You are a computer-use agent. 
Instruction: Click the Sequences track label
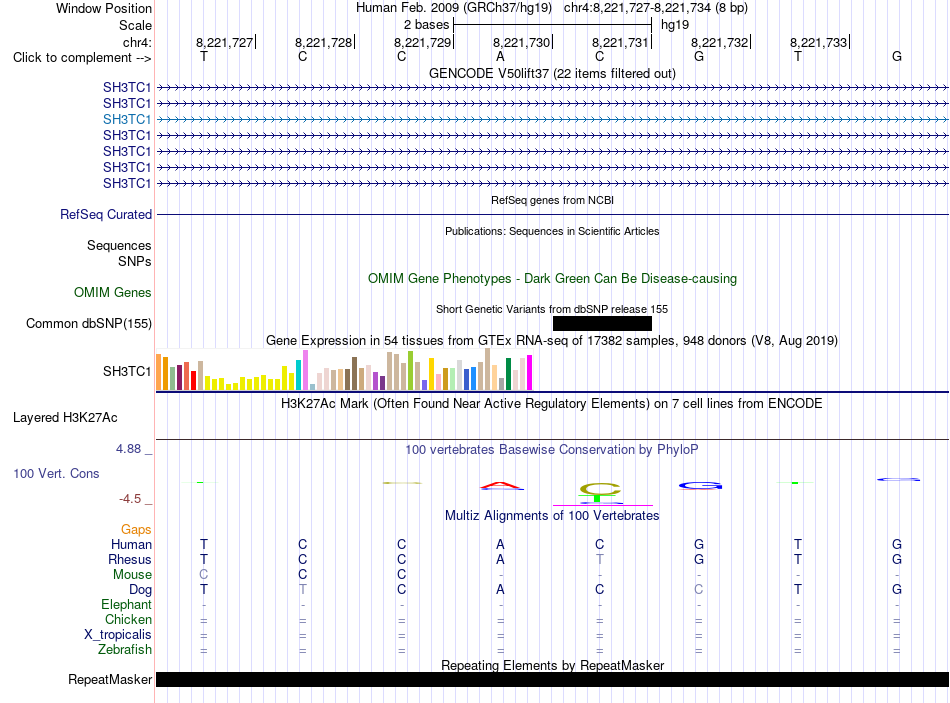pyautogui.click(x=119, y=245)
